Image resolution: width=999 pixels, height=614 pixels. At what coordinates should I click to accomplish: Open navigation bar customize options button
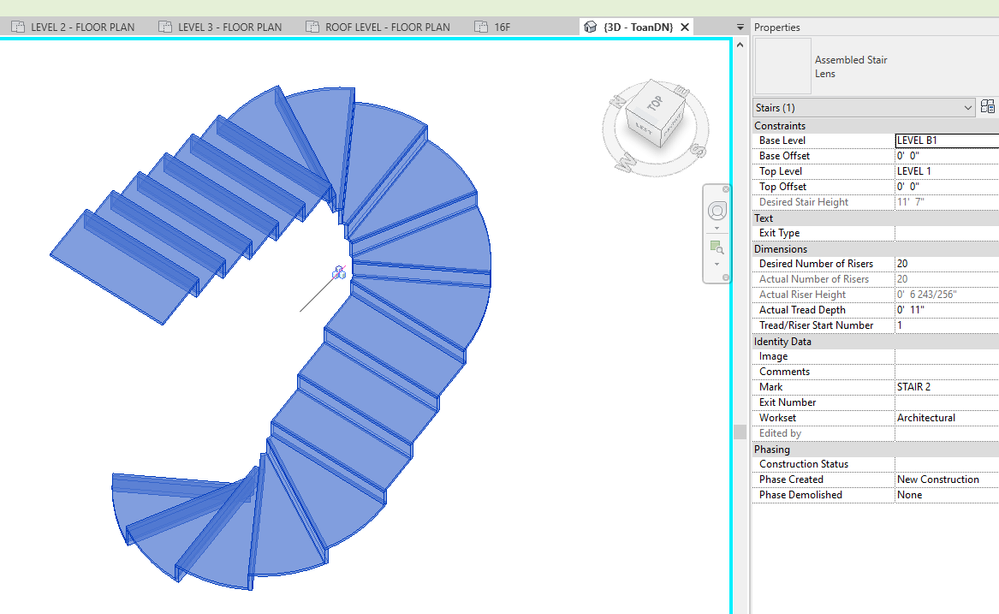[x=726, y=278]
